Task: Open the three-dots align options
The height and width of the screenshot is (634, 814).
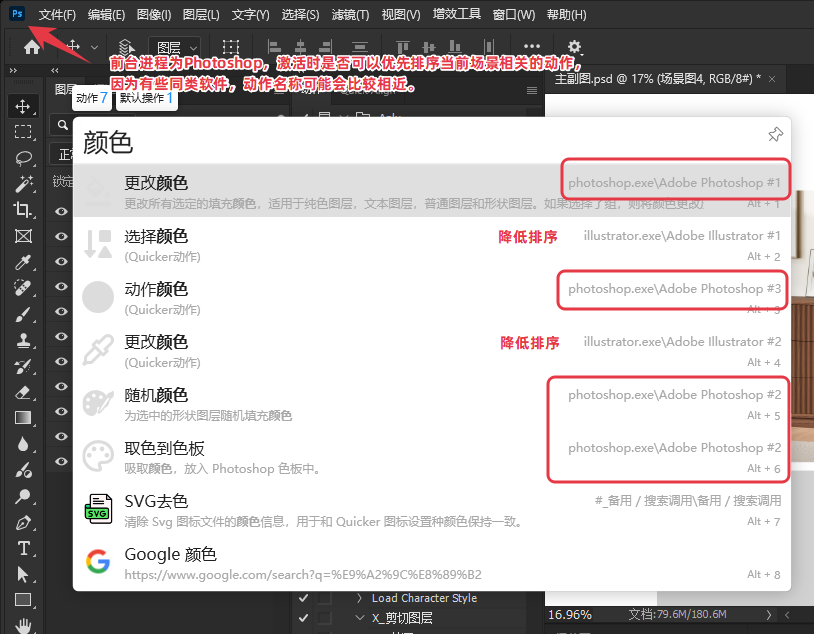Action: (x=532, y=46)
